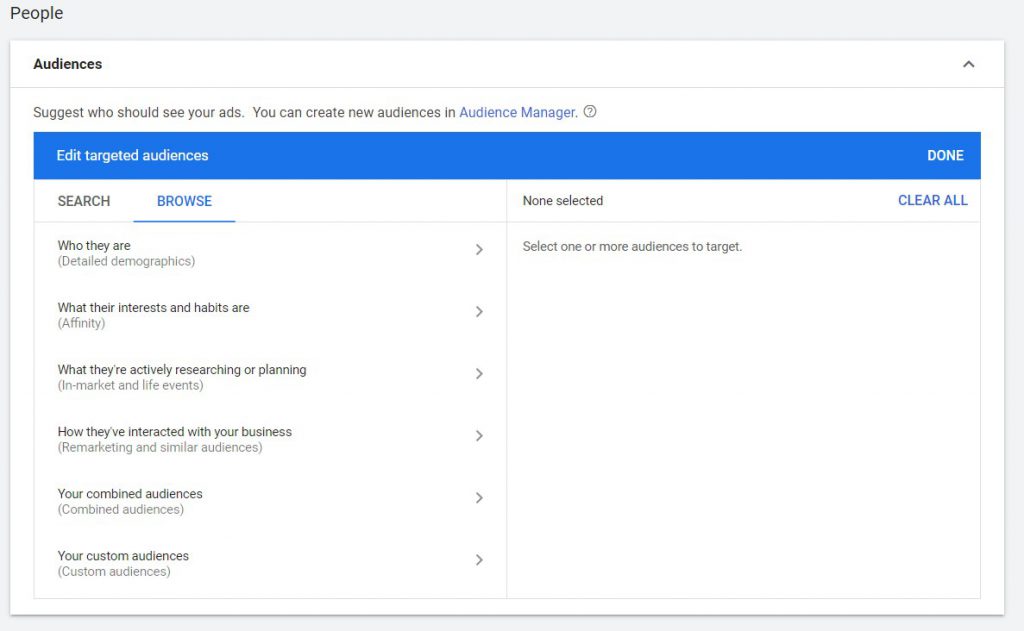
Task: Click the '(Combined audiences)' subtitle
Action: 121,510
